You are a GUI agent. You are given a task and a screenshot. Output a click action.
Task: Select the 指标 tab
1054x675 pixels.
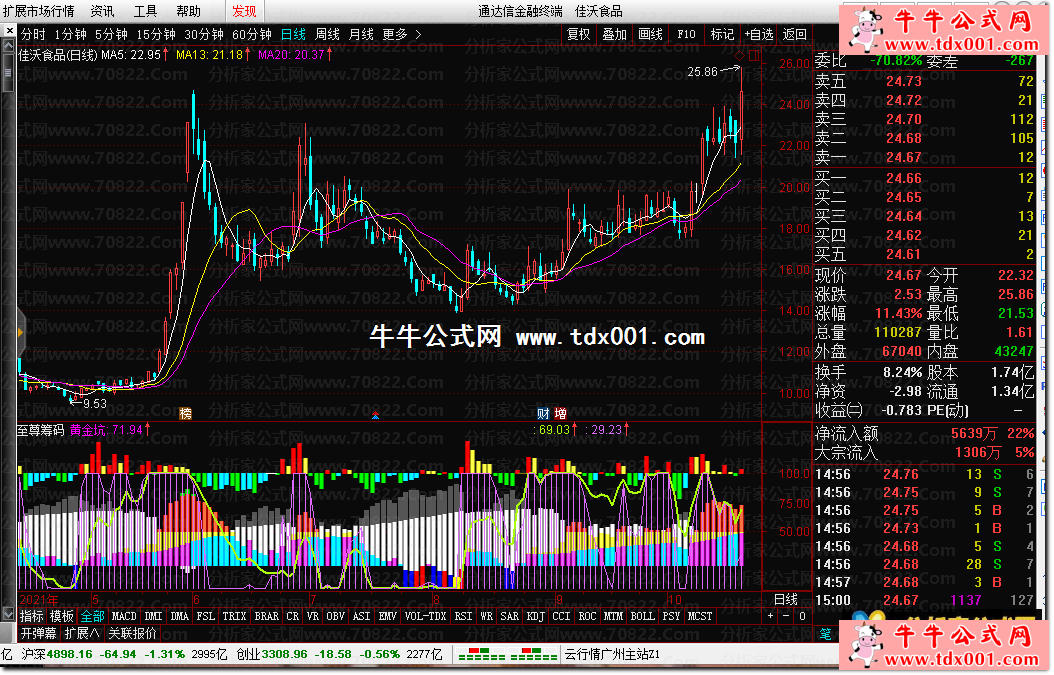pos(32,616)
